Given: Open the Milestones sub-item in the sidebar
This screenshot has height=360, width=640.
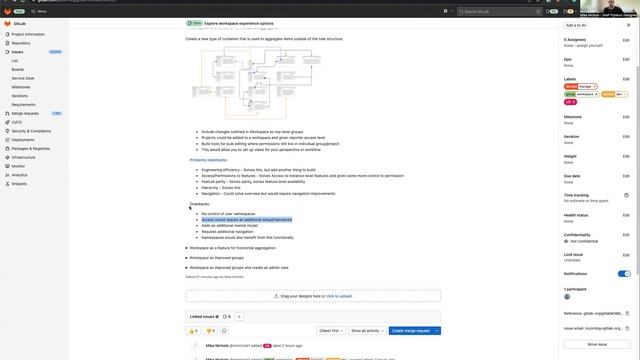Looking at the screenshot, I should (x=21, y=87).
